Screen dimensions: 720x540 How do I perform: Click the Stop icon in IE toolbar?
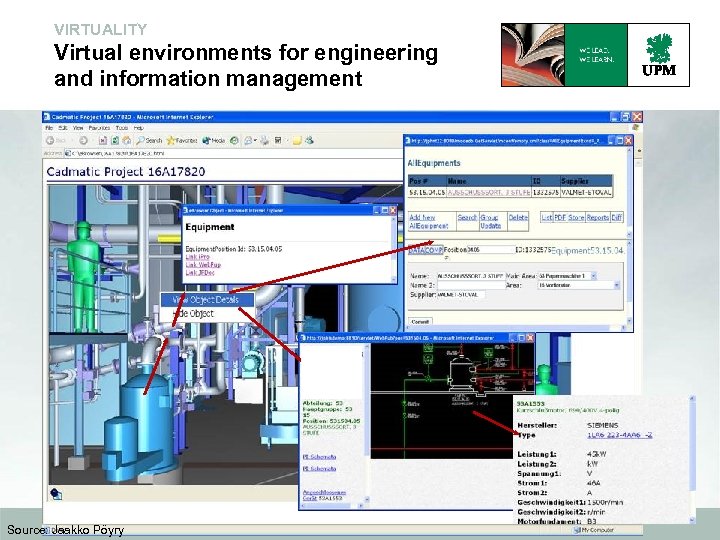pos(103,141)
